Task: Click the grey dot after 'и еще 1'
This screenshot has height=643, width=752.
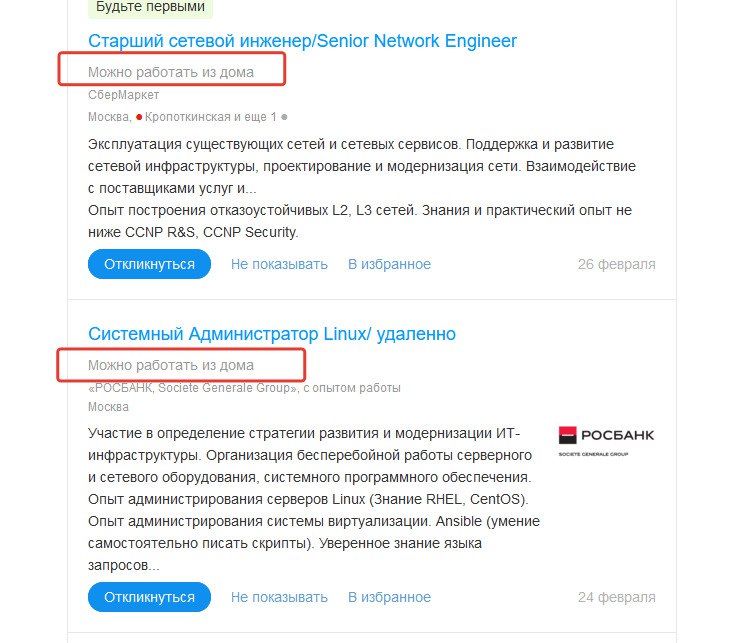Action: (284, 117)
